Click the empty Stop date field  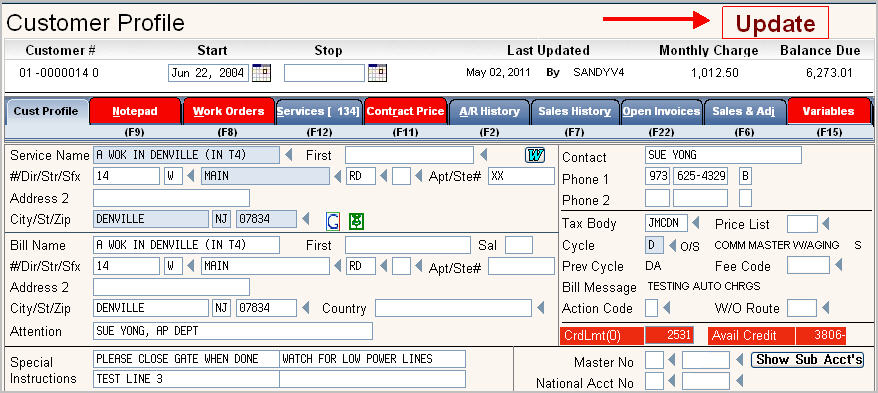pyautogui.click(x=324, y=73)
